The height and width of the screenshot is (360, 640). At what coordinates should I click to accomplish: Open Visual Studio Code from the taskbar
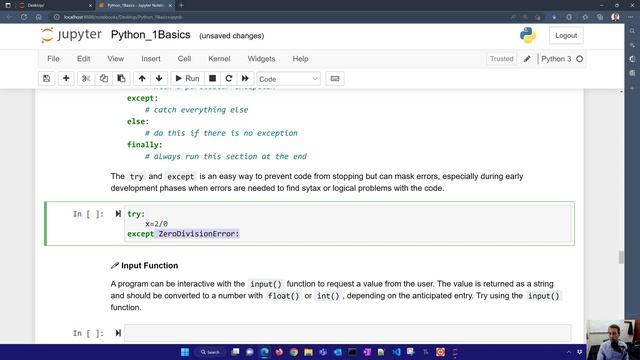tap(396, 352)
